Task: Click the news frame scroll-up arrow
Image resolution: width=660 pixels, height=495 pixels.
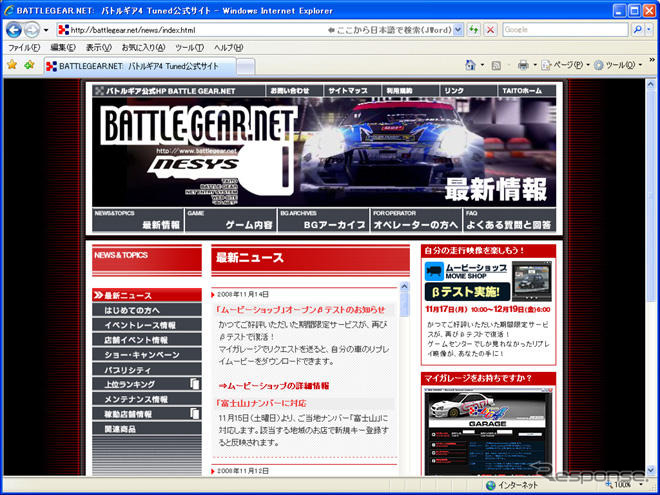Action: click(x=404, y=287)
